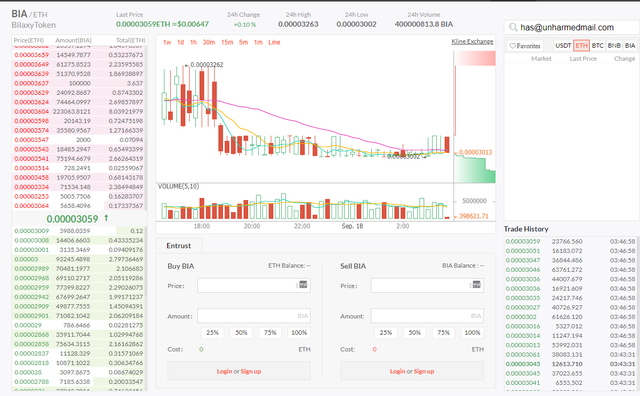Set Sell BIA amount to 100%
Image resolution: width=640 pixels, height=396 pixels.
click(472, 333)
